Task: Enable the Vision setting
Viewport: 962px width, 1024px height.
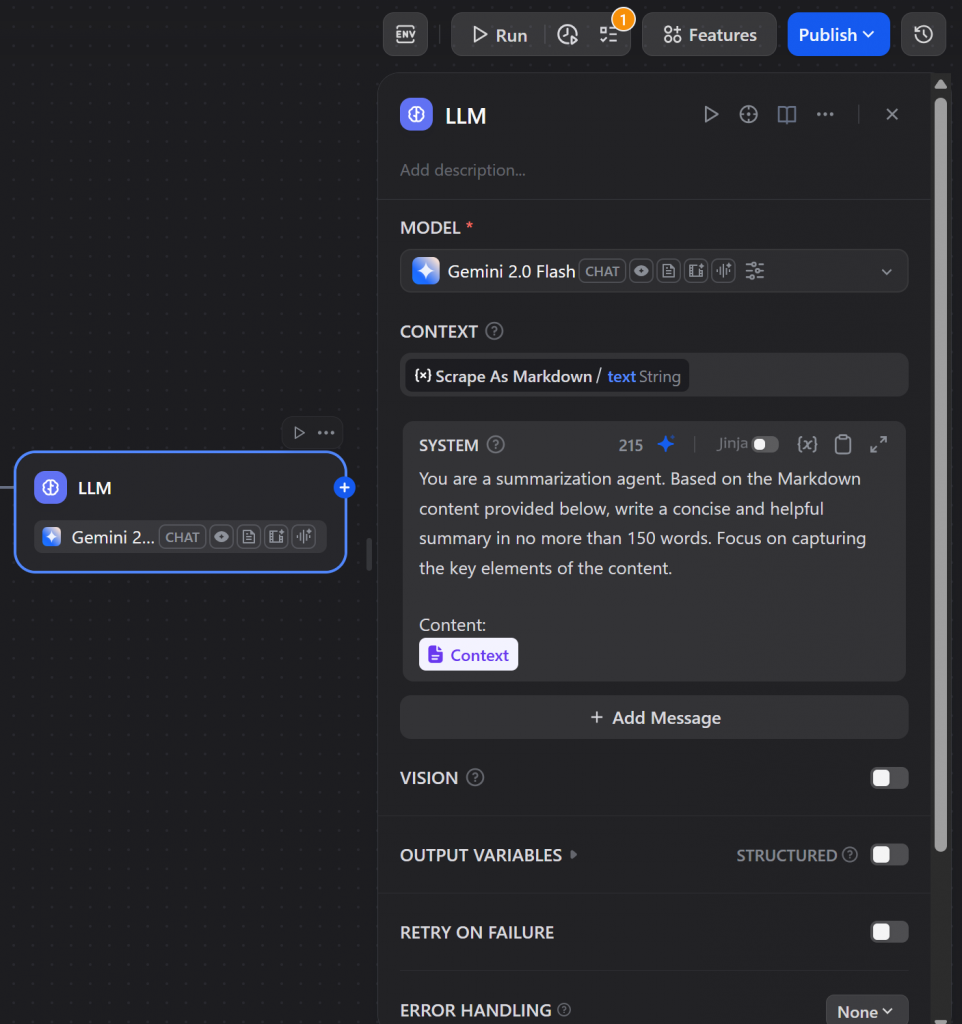Action: point(888,777)
